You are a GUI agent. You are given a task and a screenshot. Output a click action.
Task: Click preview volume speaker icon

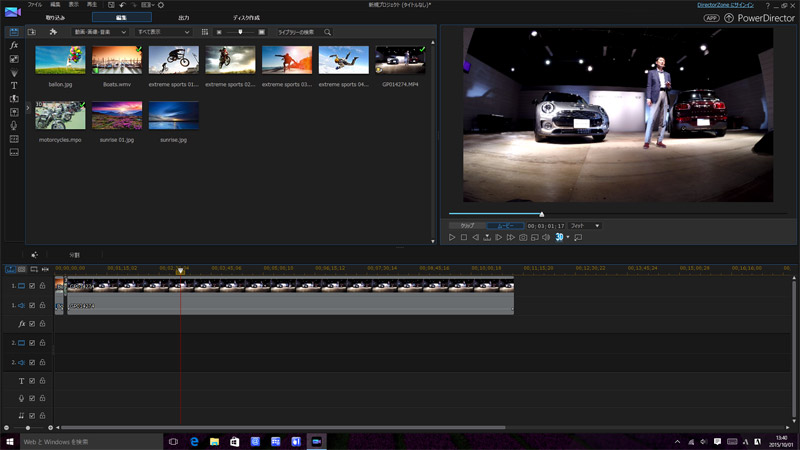click(546, 238)
